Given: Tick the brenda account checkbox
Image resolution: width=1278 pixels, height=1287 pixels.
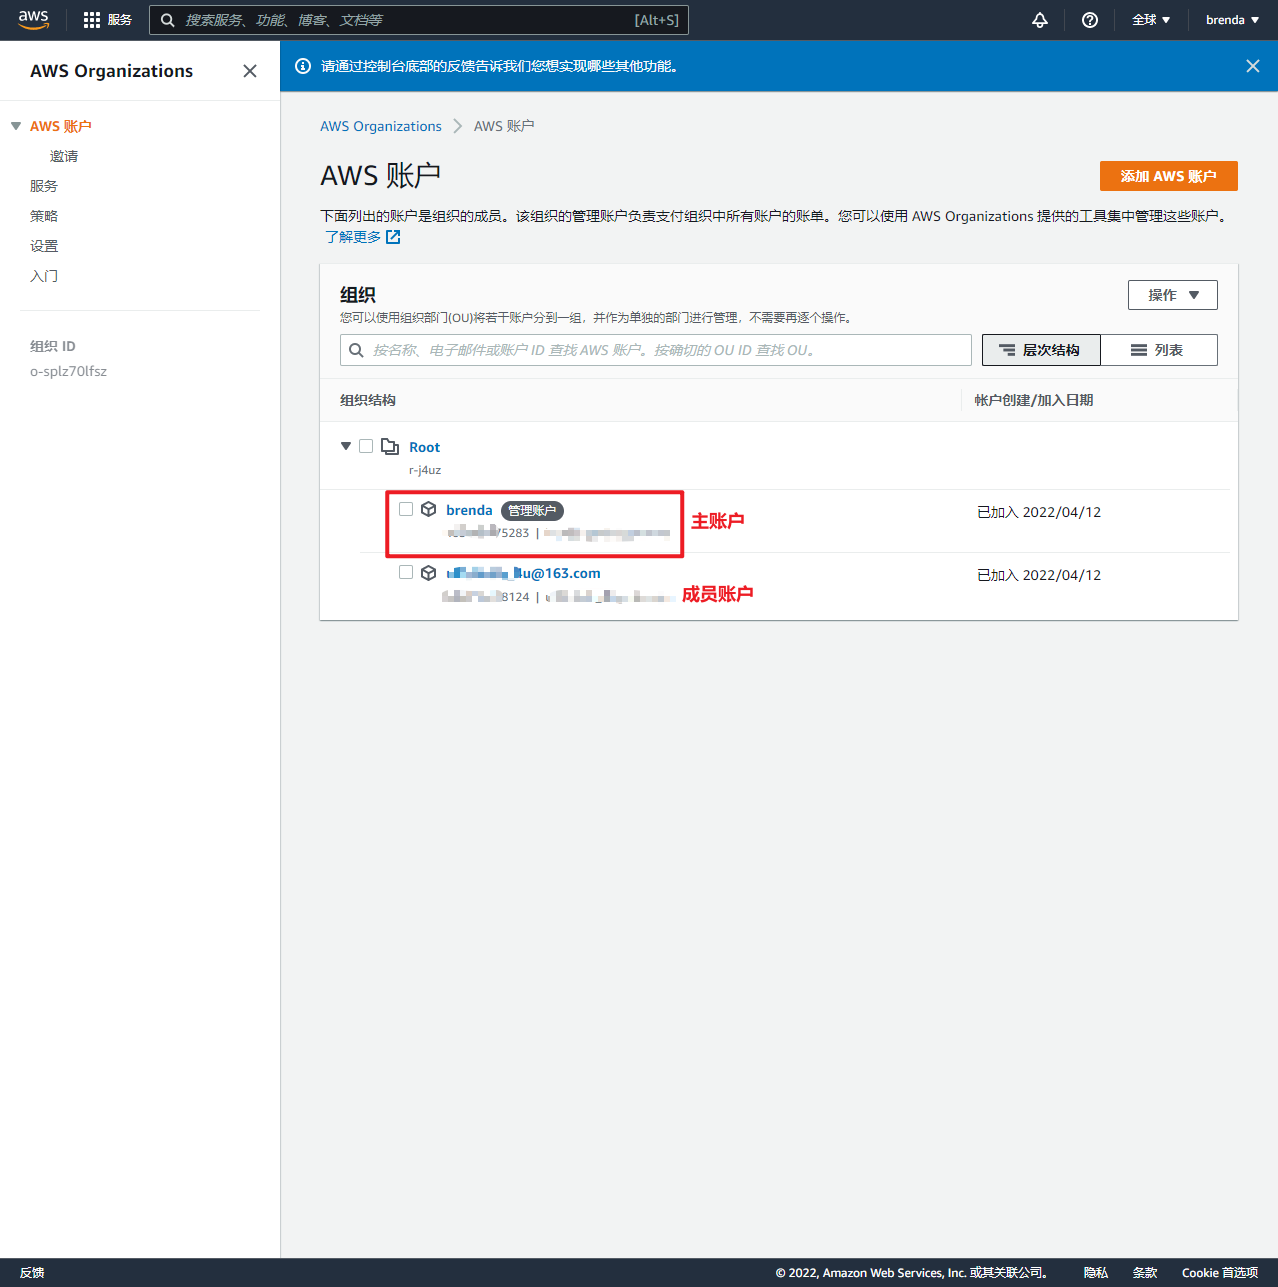Looking at the screenshot, I should pos(406,509).
